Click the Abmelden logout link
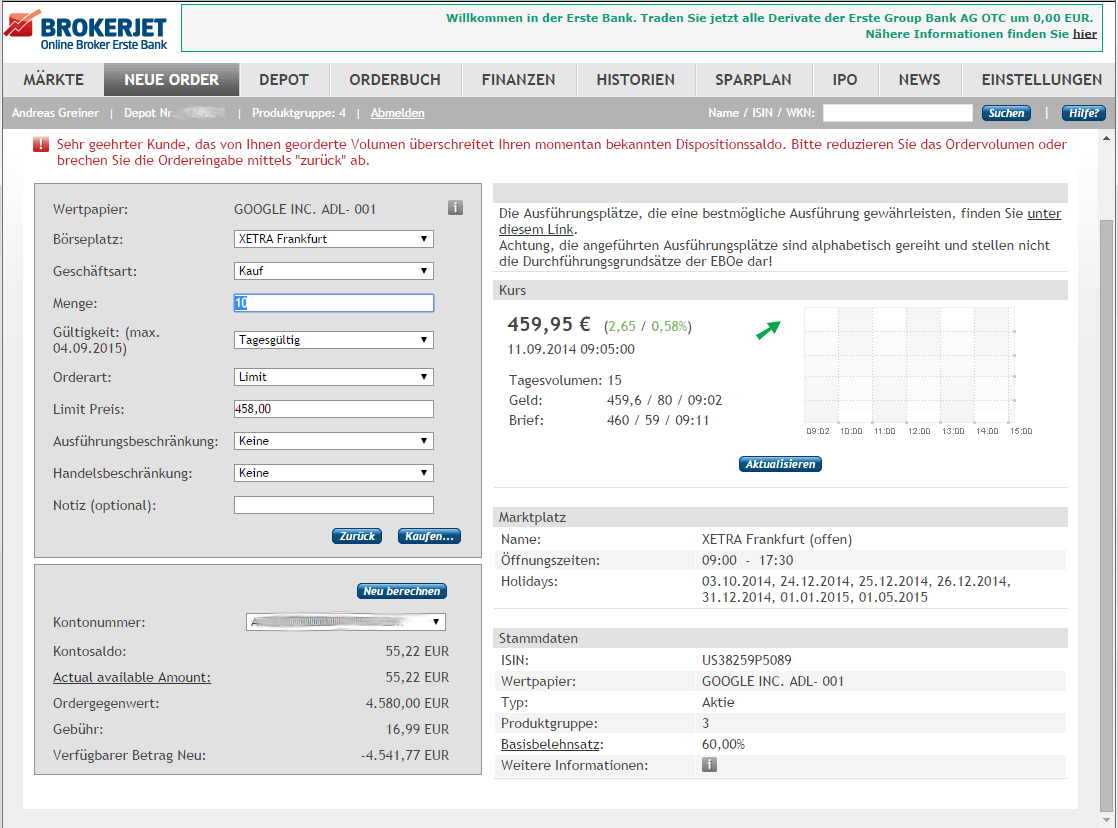This screenshot has height=828, width=1118. pyautogui.click(x=397, y=113)
